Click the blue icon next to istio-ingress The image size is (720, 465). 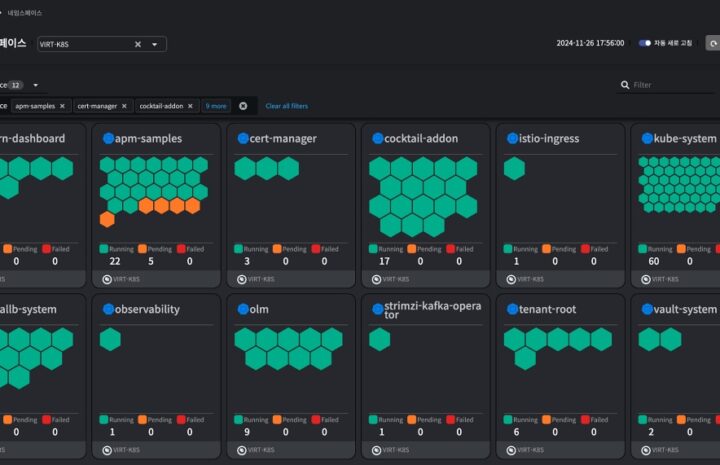[512, 138]
